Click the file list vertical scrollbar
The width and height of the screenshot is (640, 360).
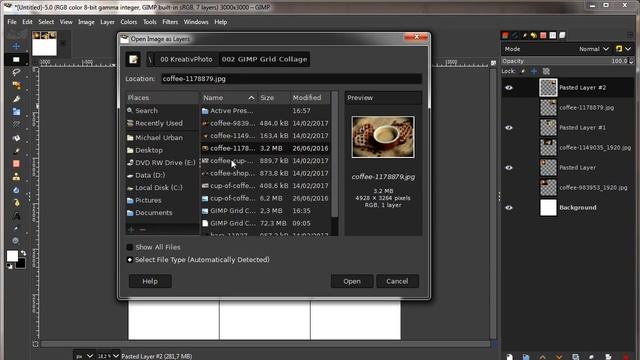click(x=335, y=154)
